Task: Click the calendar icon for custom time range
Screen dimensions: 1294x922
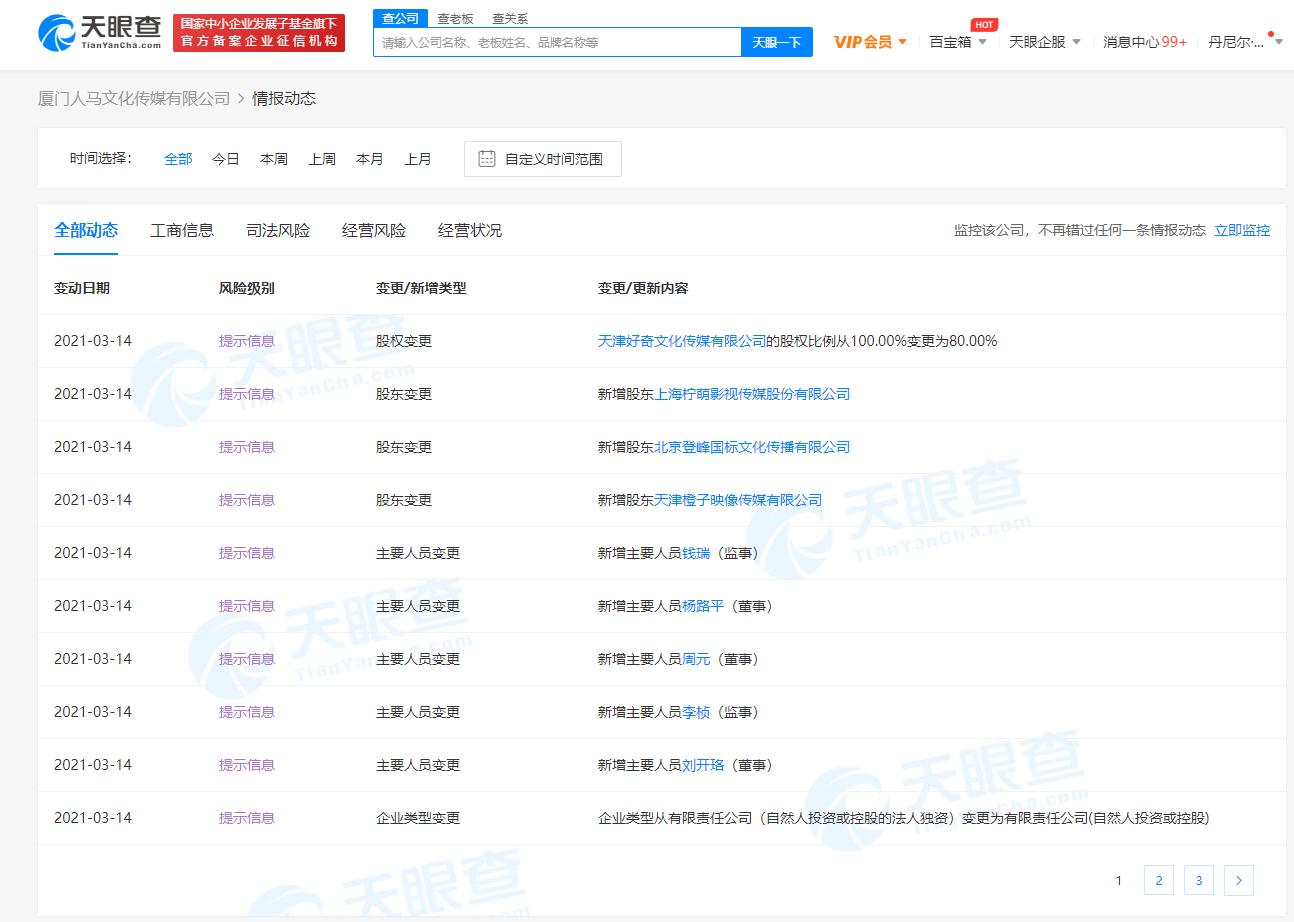Action: 487,159
